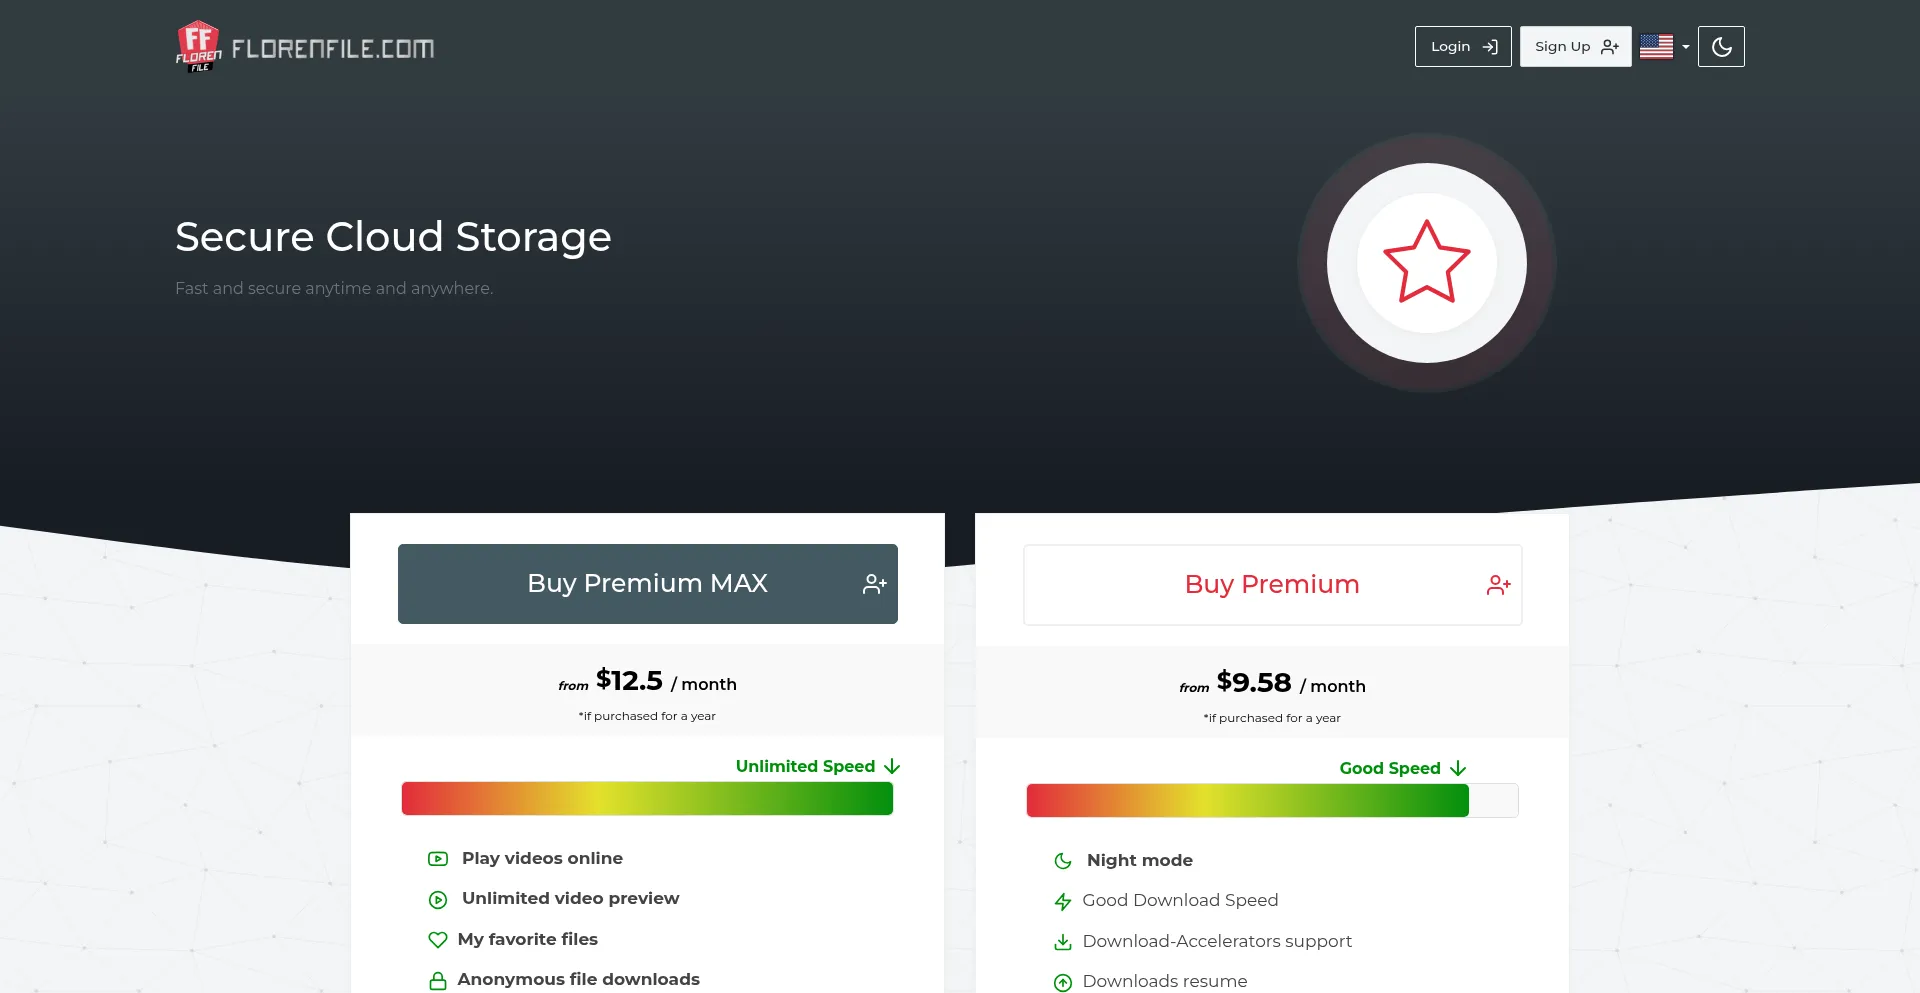This screenshot has width=1920, height=993.
Task: Click the Play videos online icon
Action: 438,859
